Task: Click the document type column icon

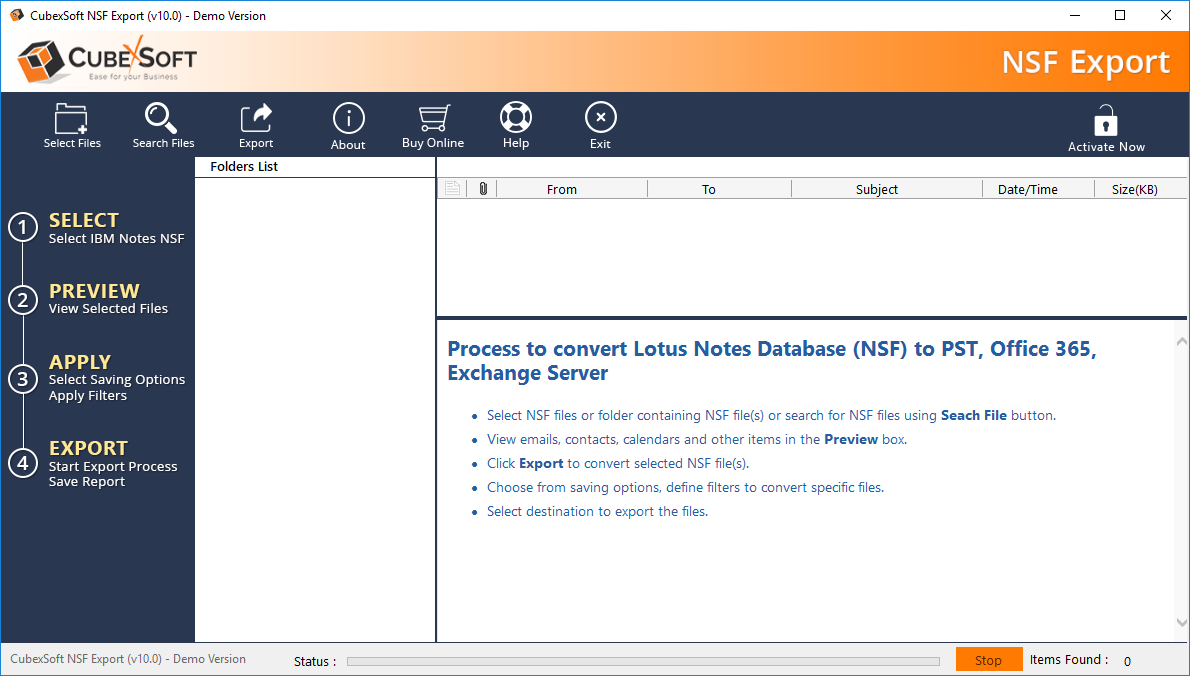Action: pyautogui.click(x=453, y=189)
